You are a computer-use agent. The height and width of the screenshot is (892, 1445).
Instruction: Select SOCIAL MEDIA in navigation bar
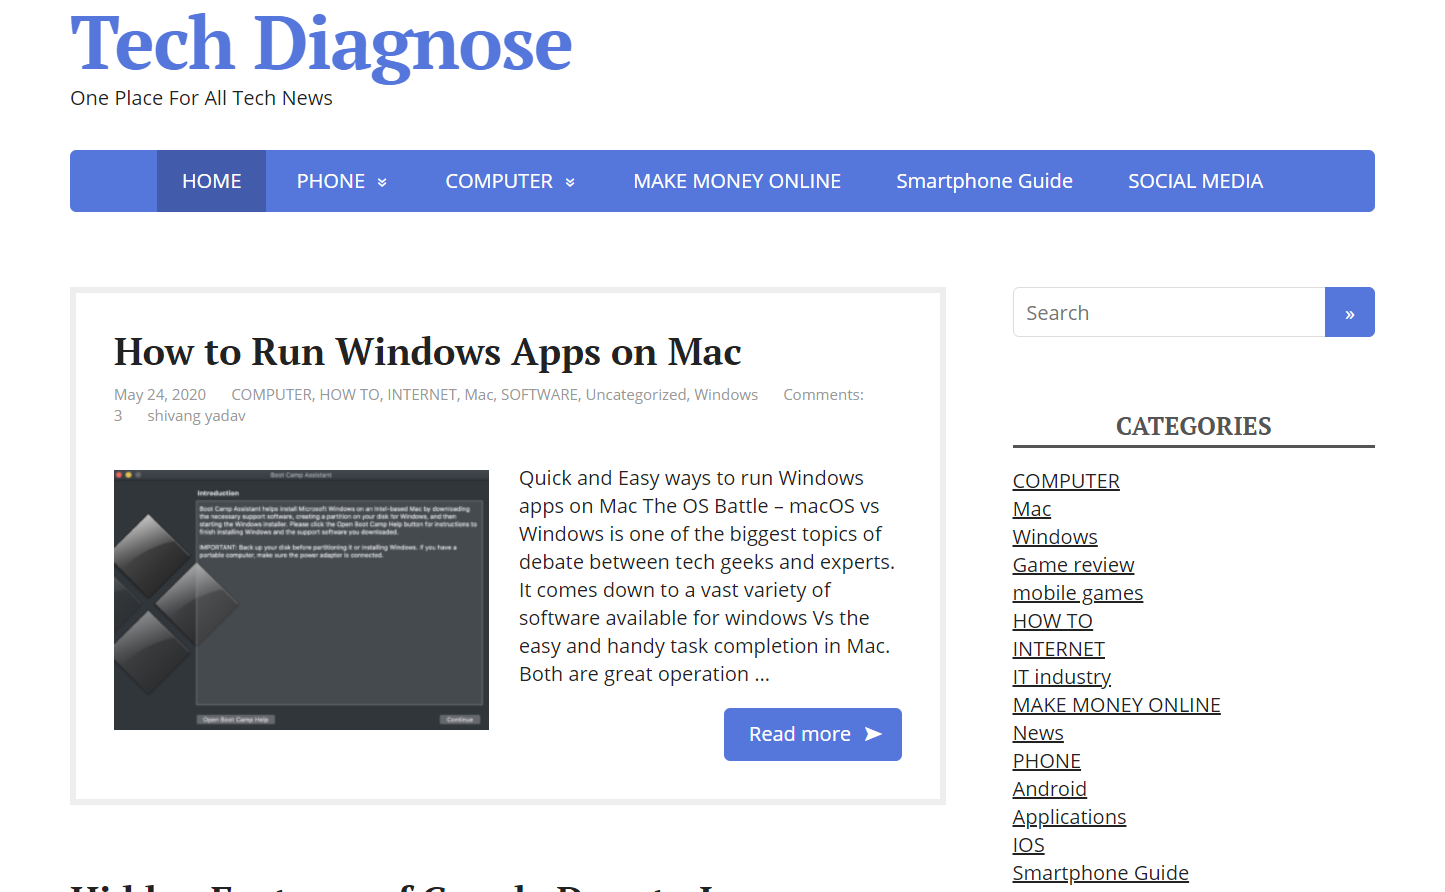click(x=1195, y=181)
